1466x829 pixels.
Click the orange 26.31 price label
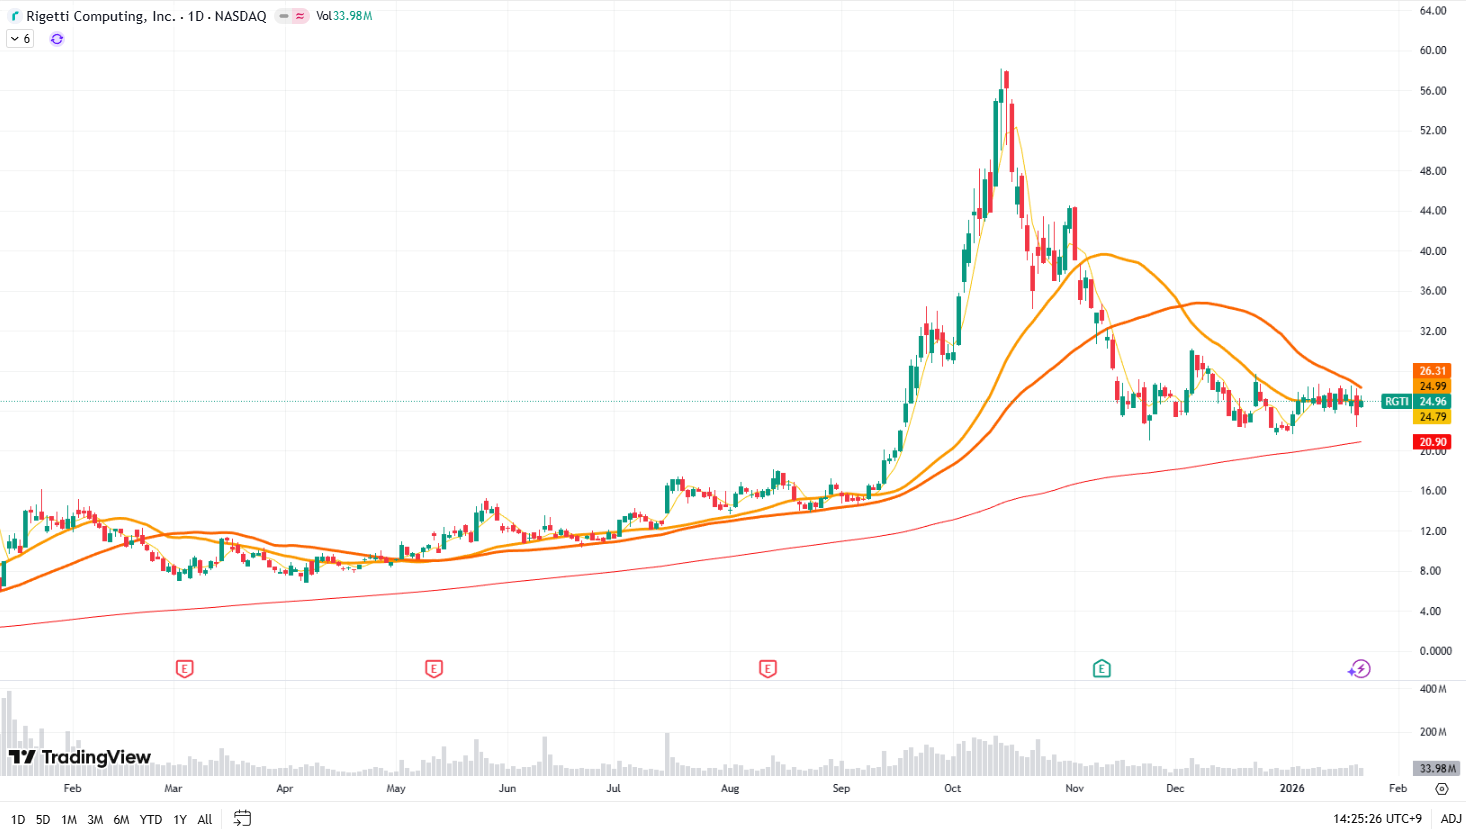click(x=1432, y=371)
